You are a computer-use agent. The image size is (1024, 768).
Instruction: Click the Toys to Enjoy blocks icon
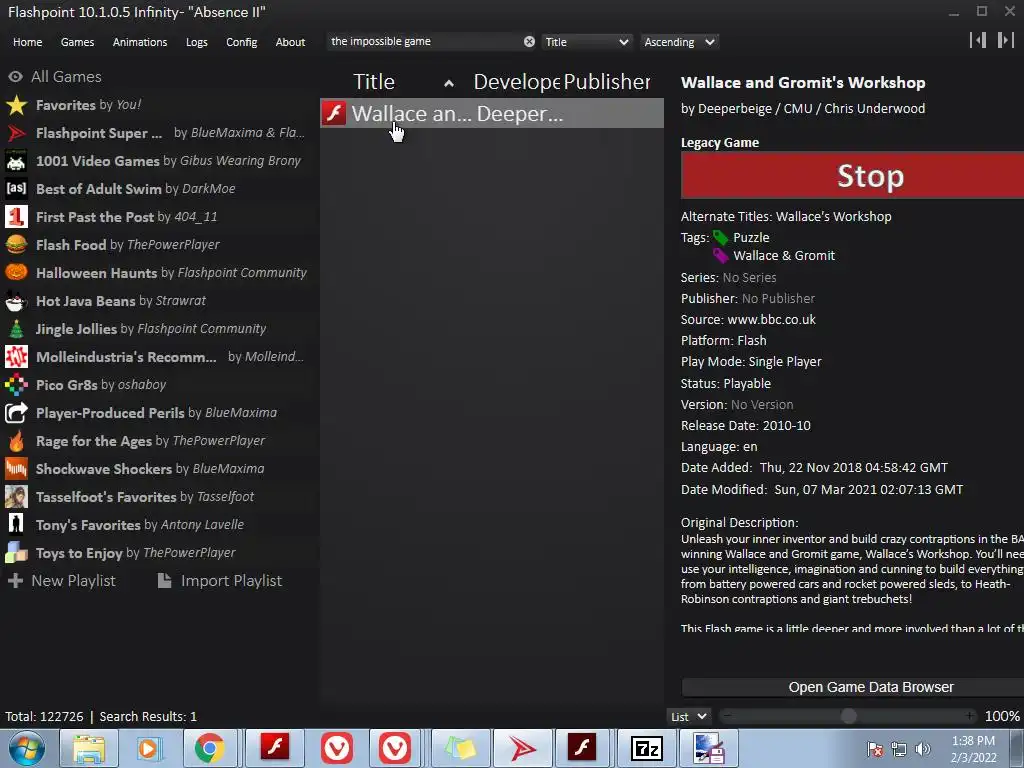click(16, 553)
